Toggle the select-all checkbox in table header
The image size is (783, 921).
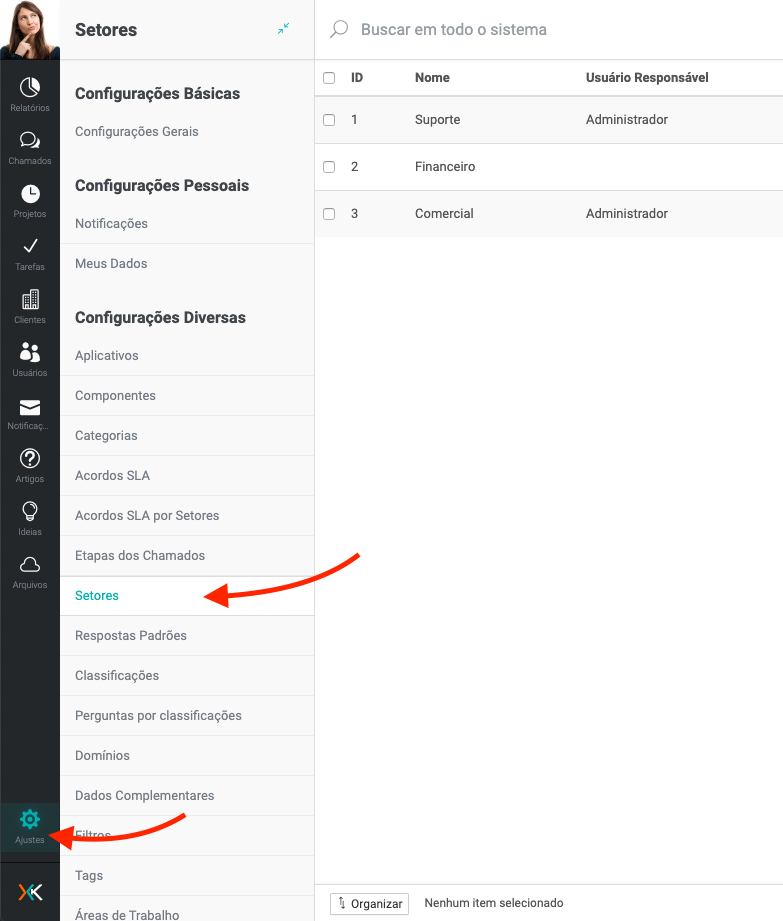[x=329, y=78]
